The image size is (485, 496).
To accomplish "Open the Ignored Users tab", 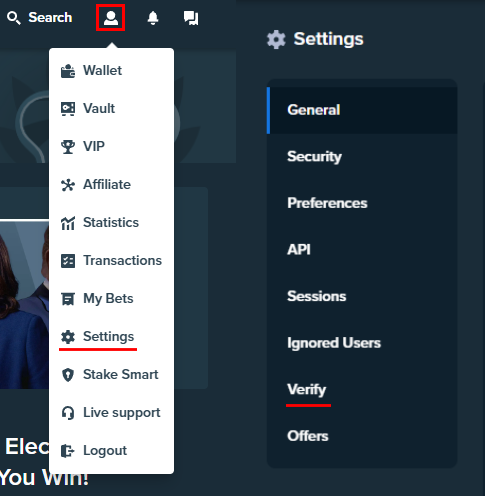I will [362, 343].
